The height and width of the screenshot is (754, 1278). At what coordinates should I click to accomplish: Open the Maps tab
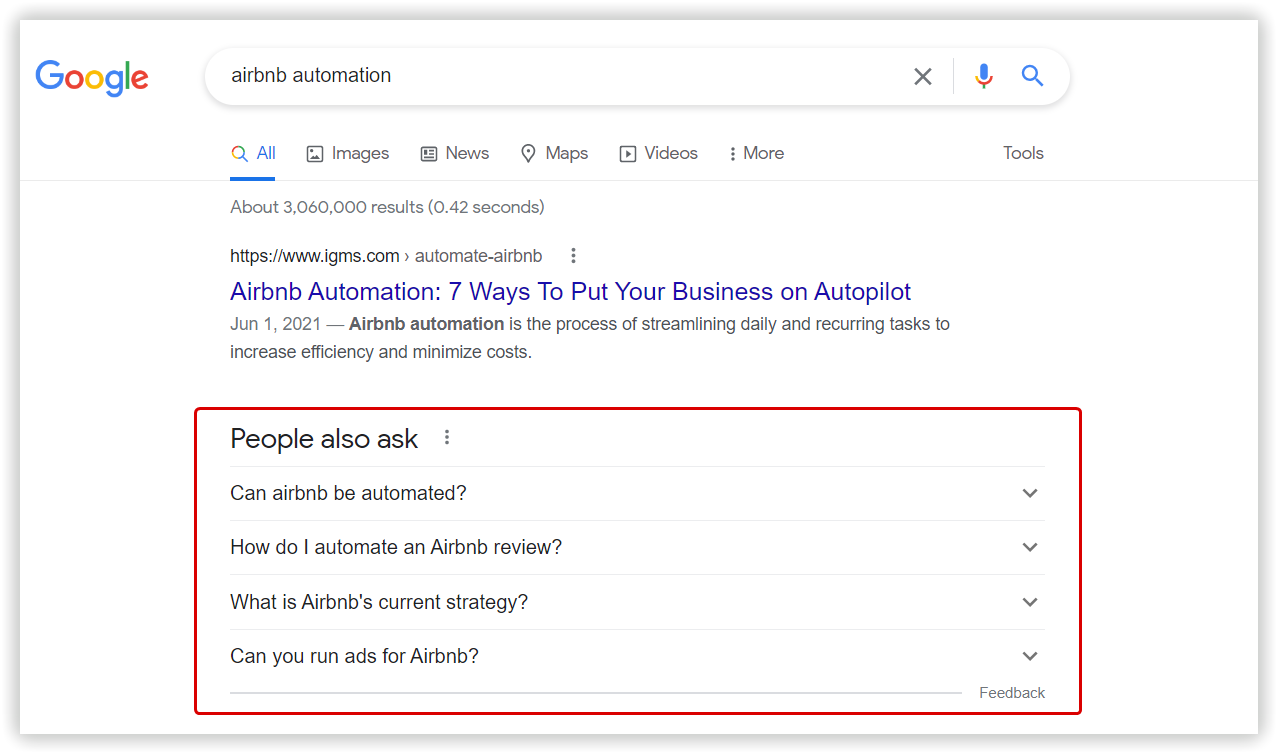coord(554,153)
